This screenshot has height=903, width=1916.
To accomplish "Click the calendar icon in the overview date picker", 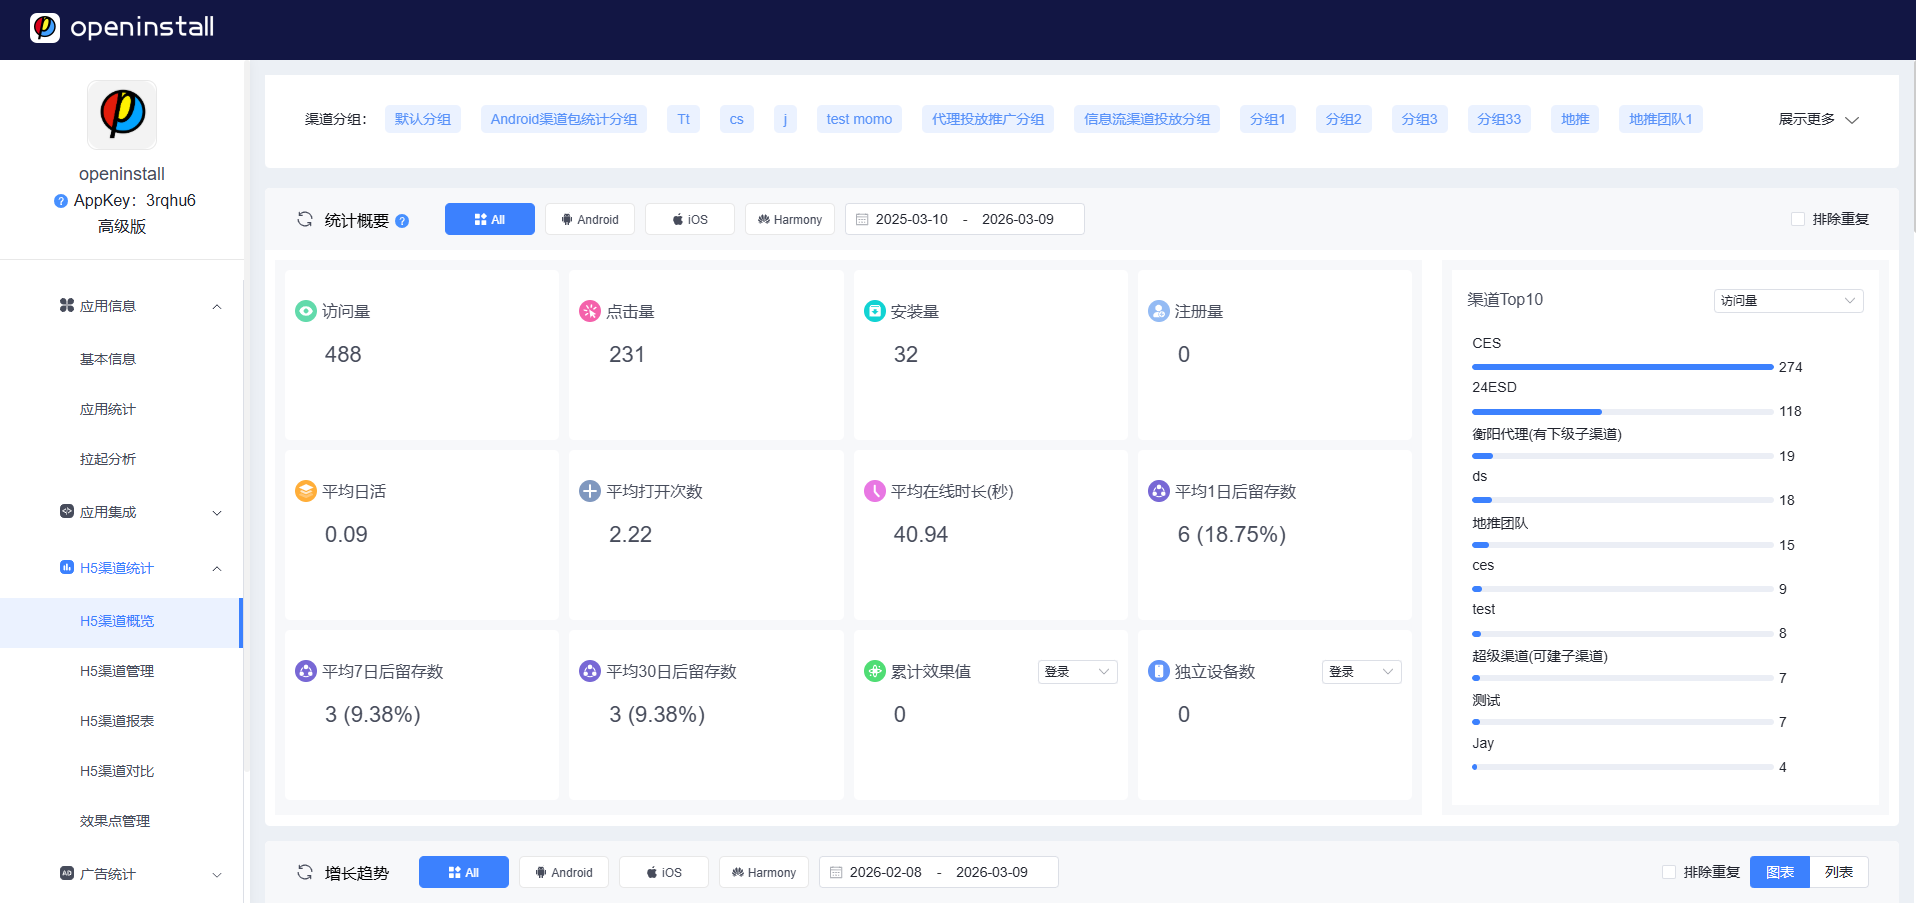I will point(862,219).
